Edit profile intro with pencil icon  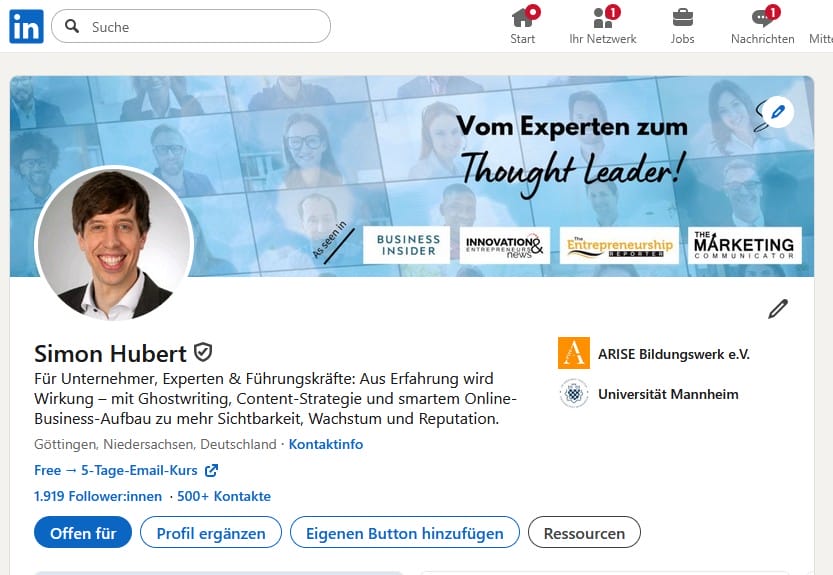(x=778, y=309)
